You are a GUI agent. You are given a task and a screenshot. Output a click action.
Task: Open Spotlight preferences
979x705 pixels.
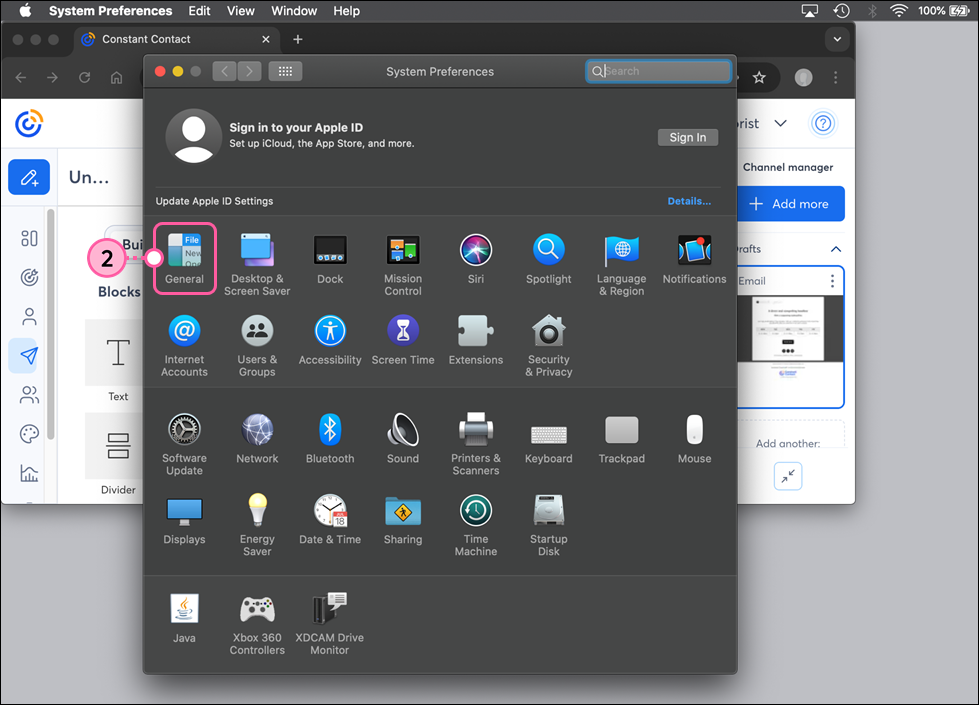[548, 250]
